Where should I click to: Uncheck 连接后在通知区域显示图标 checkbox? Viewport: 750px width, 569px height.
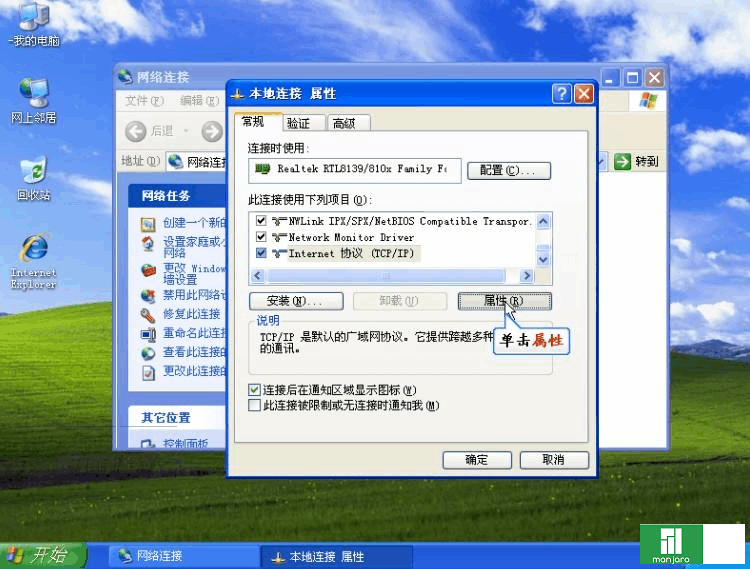[254, 390]
